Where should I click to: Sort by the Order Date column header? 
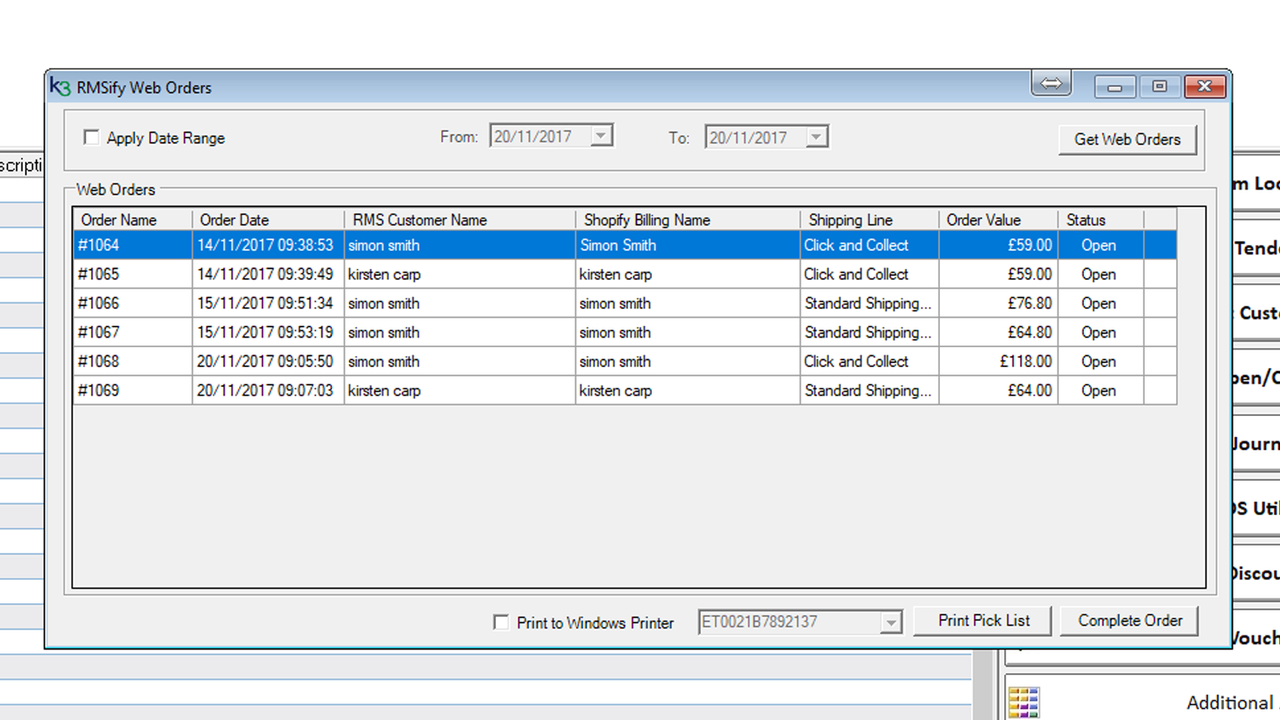(x=268, y=220)
